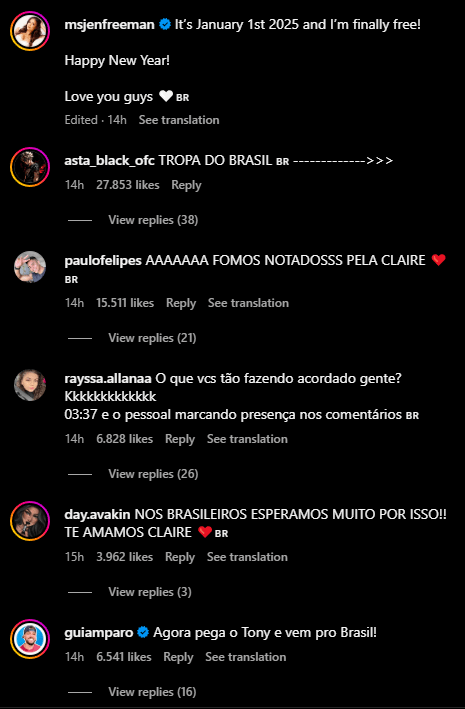The width and height of the screenshot is (465, 709).
Task: Show the 3 replies under day.avakin
Action: pos(150,592)
